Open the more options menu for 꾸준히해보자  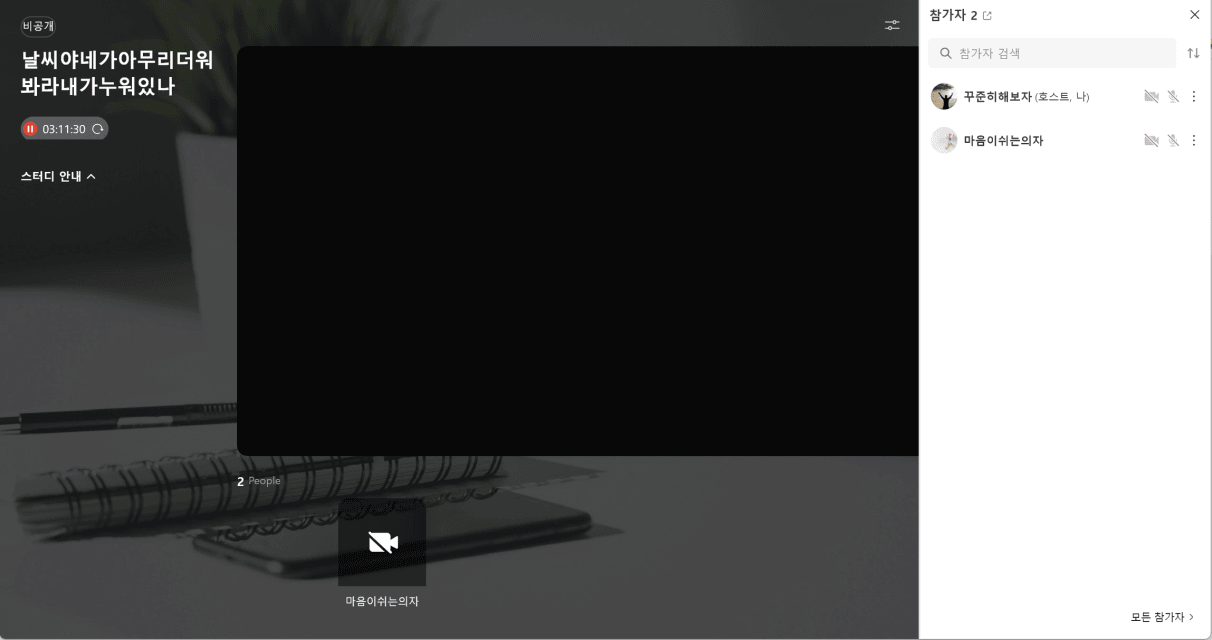tap(1193, 97)
